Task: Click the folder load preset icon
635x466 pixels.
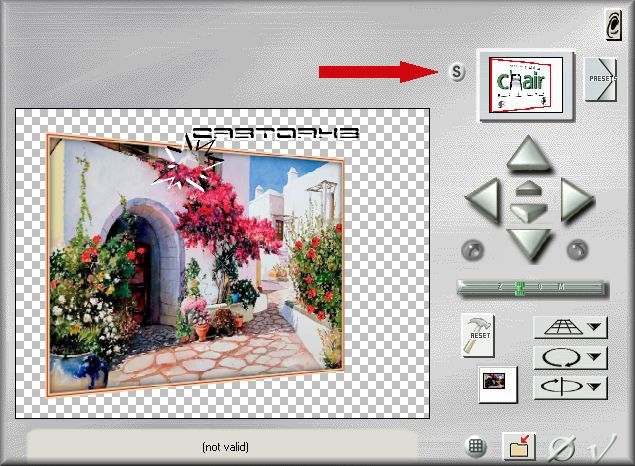Action: click(519, 446)
